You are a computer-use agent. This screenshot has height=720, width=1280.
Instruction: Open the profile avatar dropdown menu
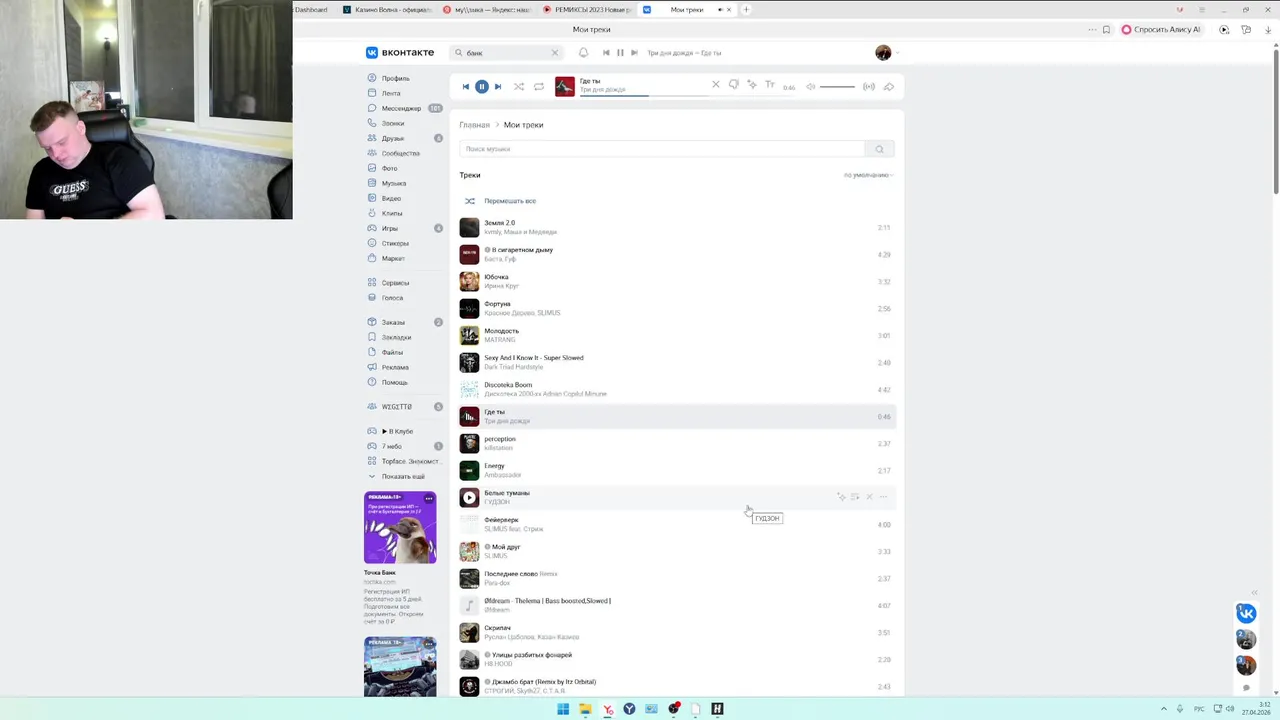click(886, 53)
